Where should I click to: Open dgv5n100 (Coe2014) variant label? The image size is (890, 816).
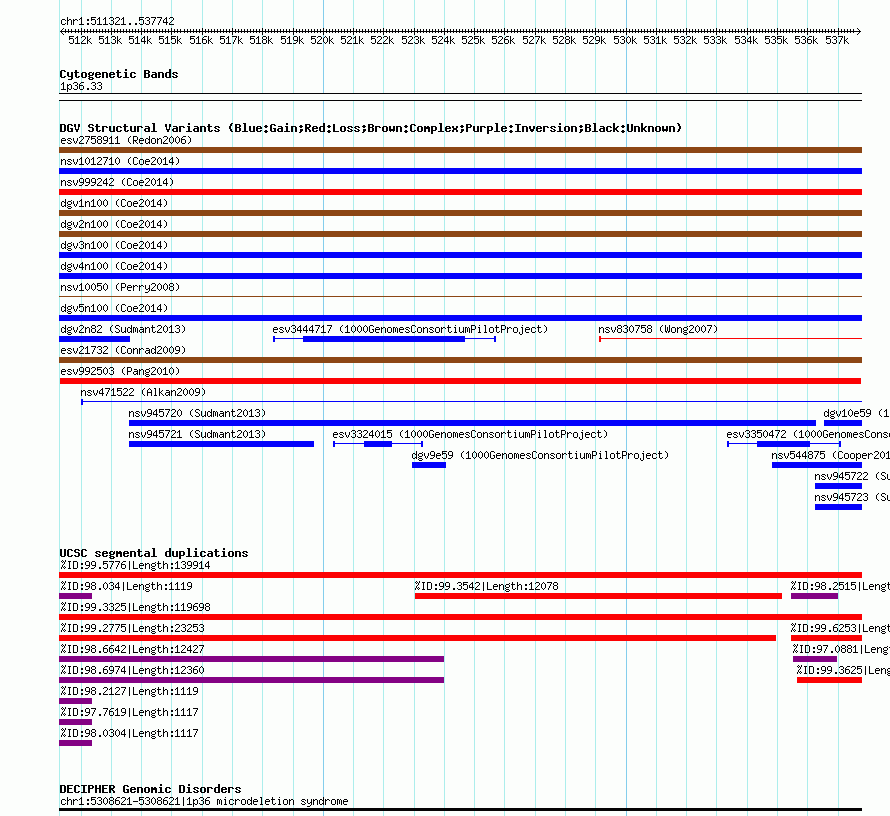click(114, 308)
